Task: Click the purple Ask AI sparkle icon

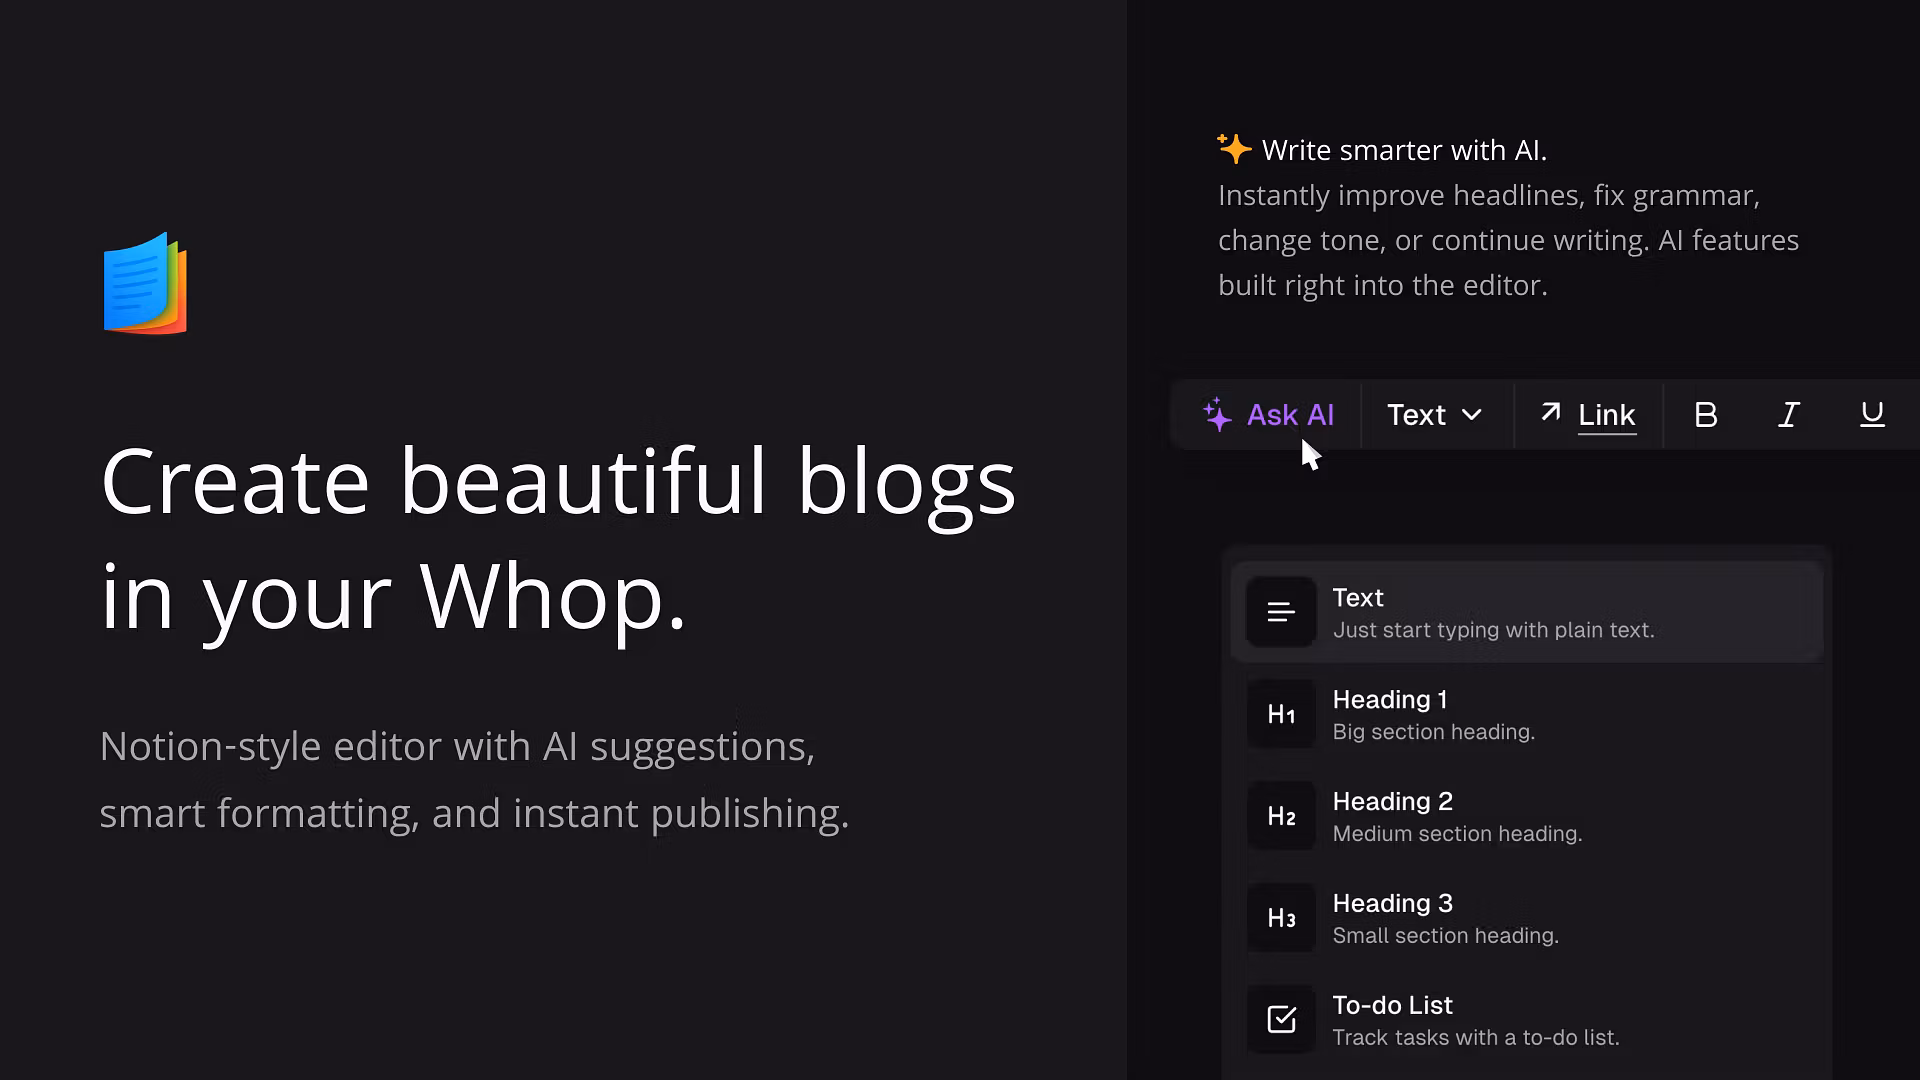Action: pos(1217,415)
